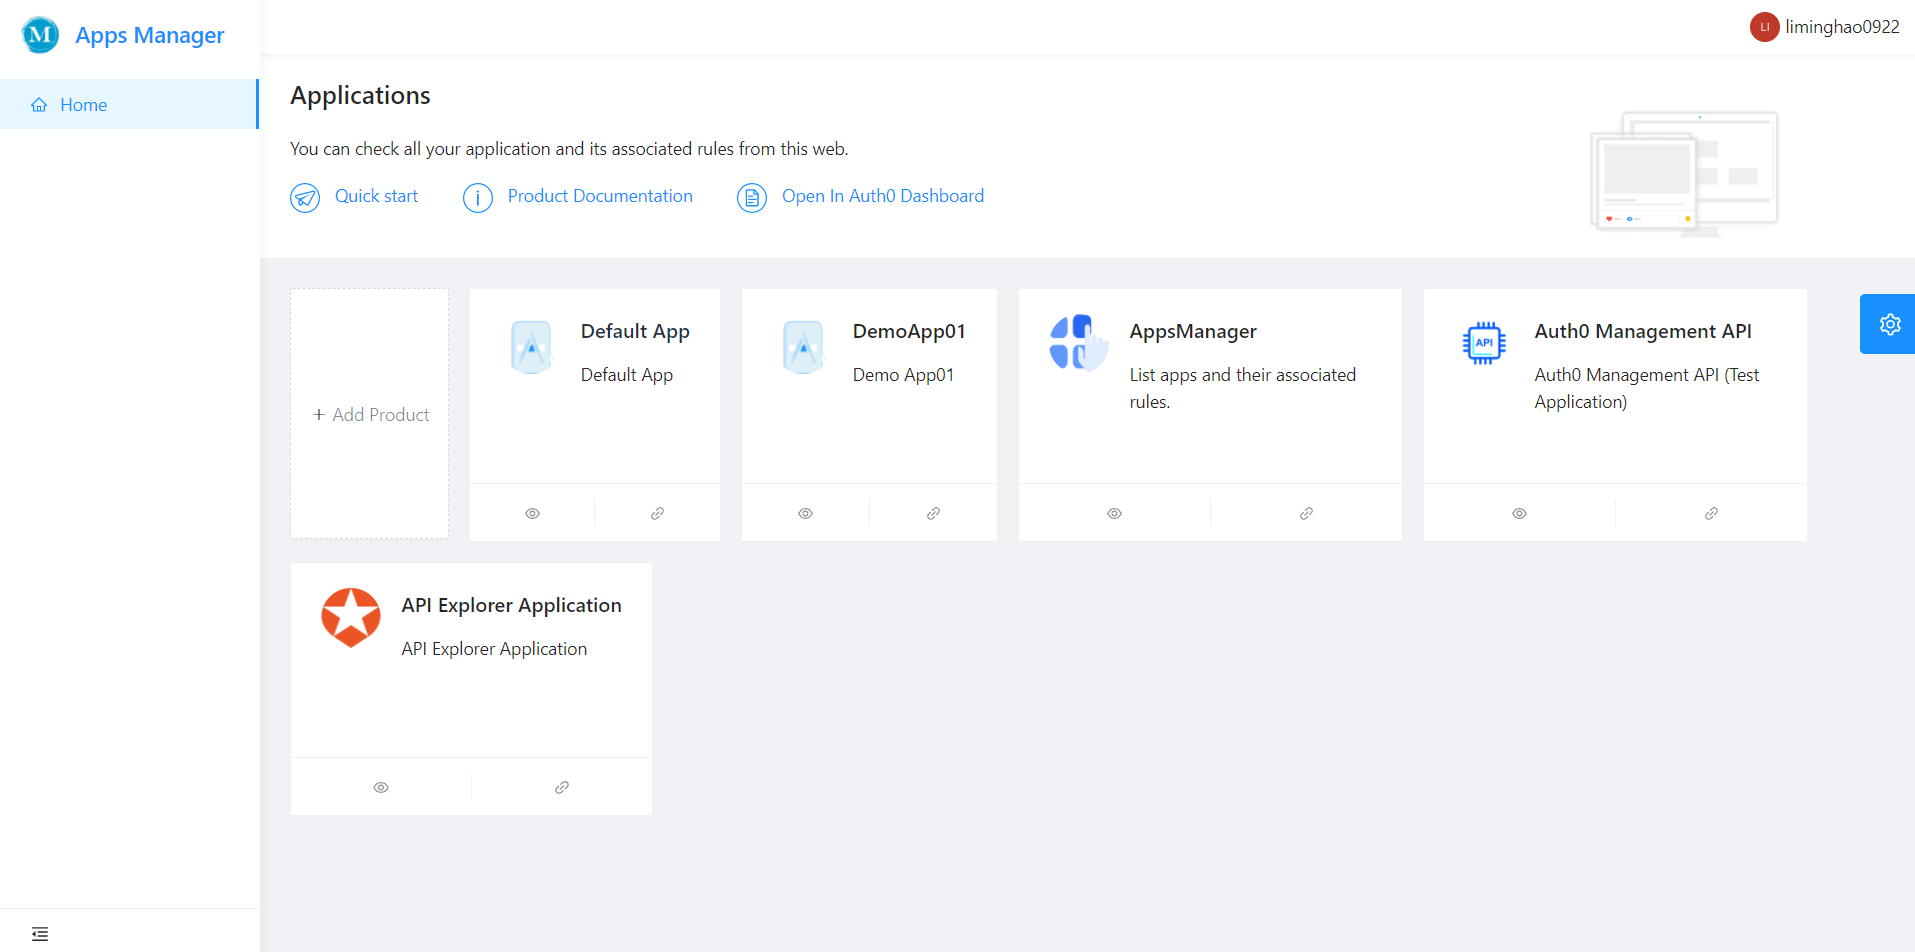Click the Default App card icon
1915x952 pixels.
point(531,347)
